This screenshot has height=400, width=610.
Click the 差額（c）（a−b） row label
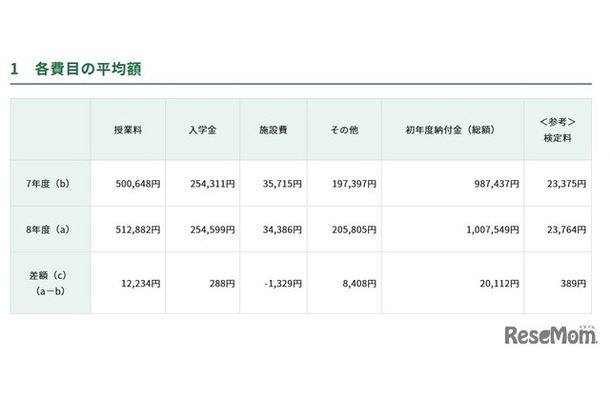click(50, 283)
